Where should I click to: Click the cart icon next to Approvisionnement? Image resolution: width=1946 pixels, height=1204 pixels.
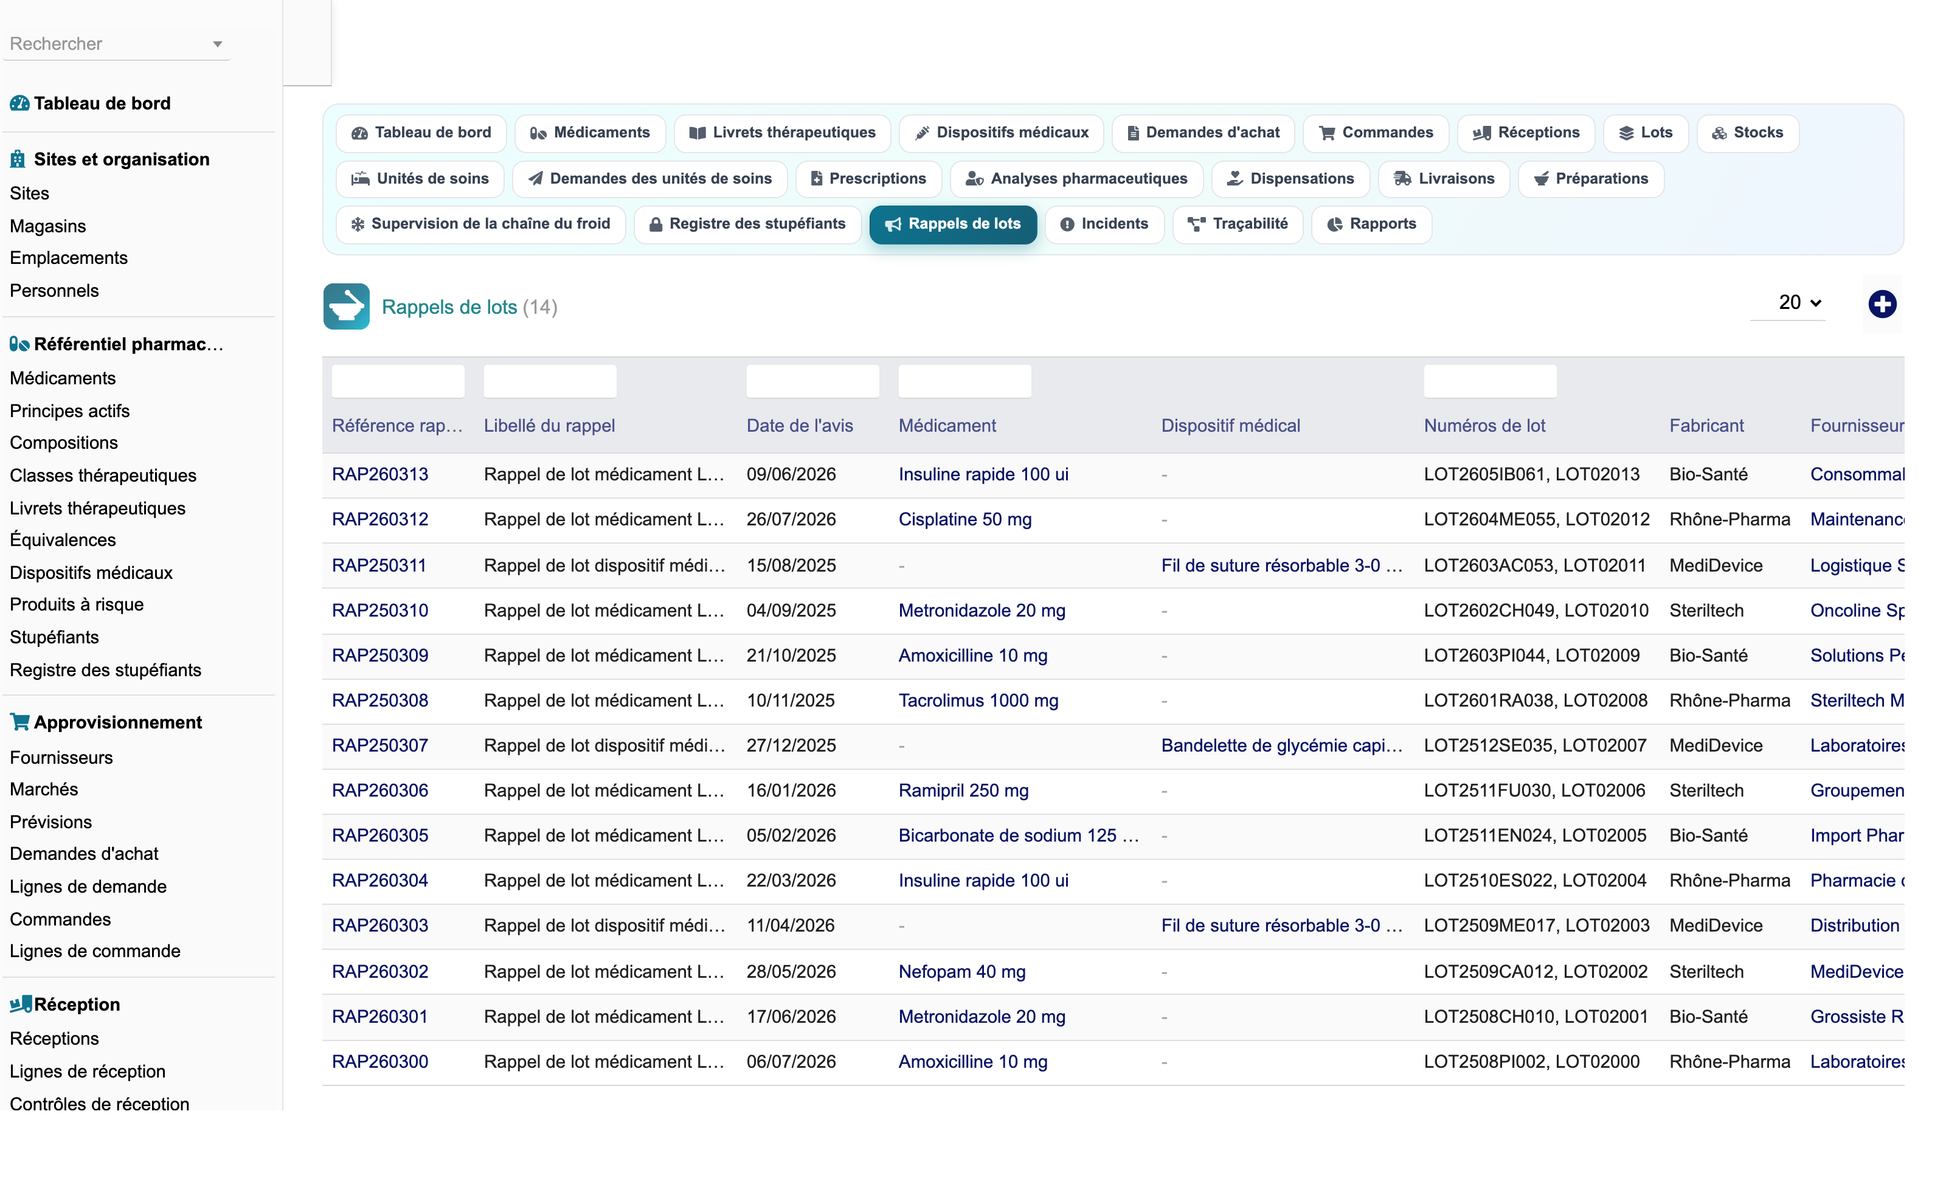[x=19, y=722]
